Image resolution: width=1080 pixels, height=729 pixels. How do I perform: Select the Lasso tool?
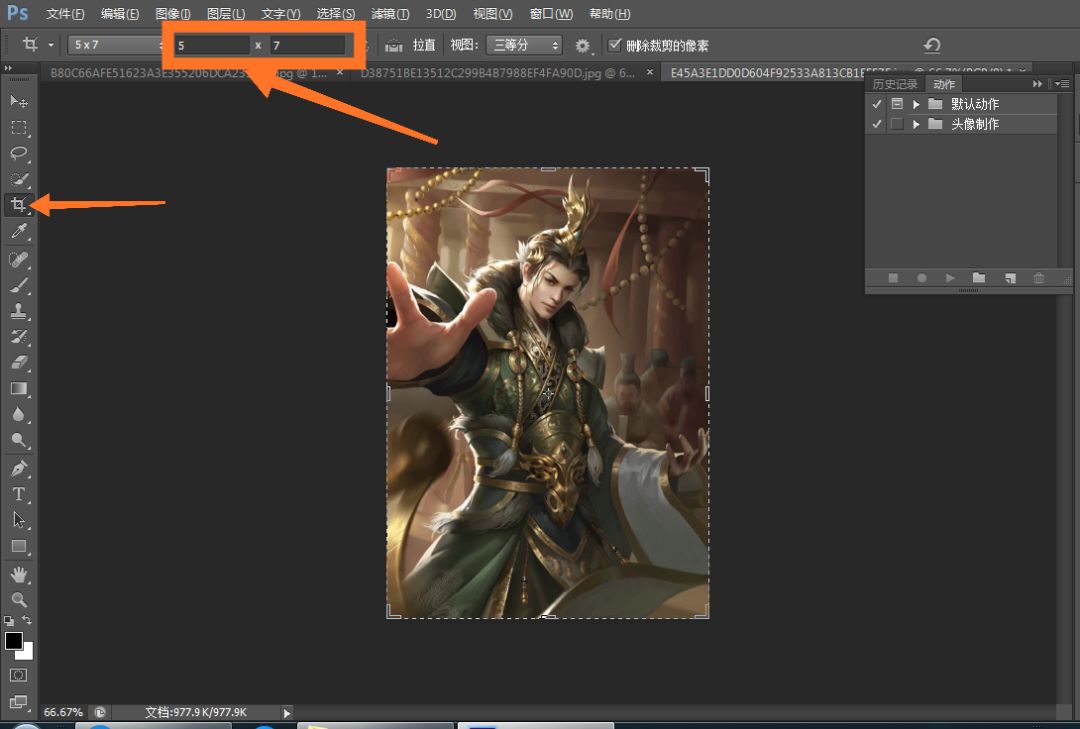[x=18, y=153]
